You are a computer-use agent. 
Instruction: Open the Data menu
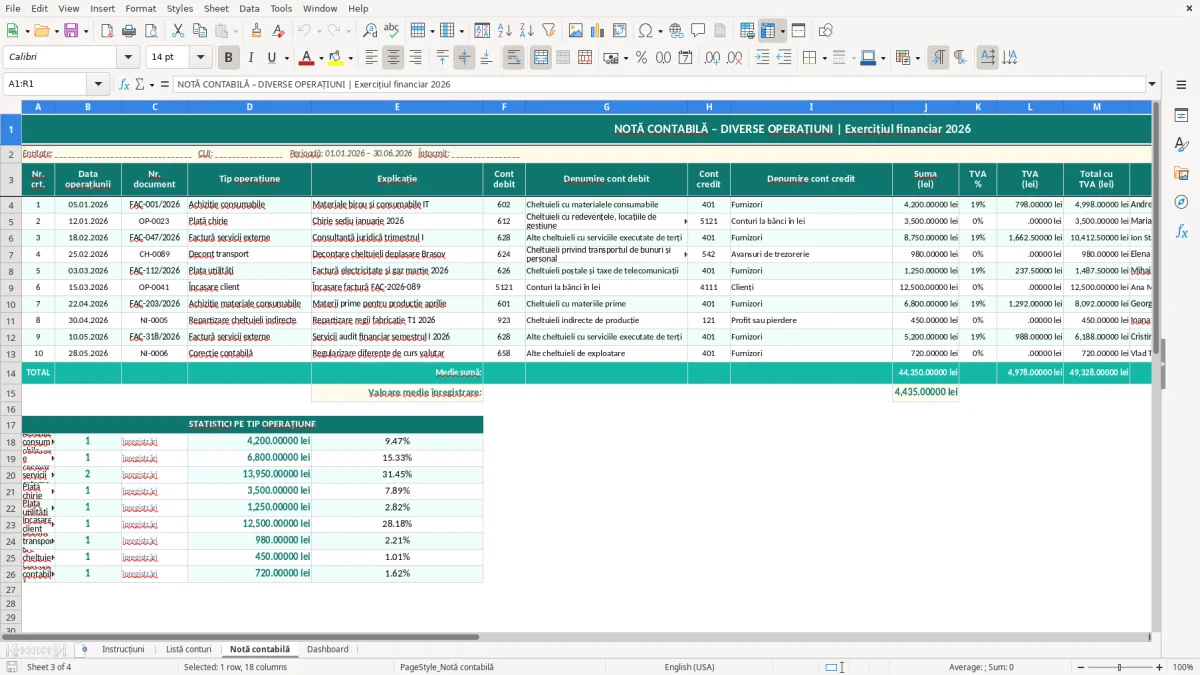249,8
